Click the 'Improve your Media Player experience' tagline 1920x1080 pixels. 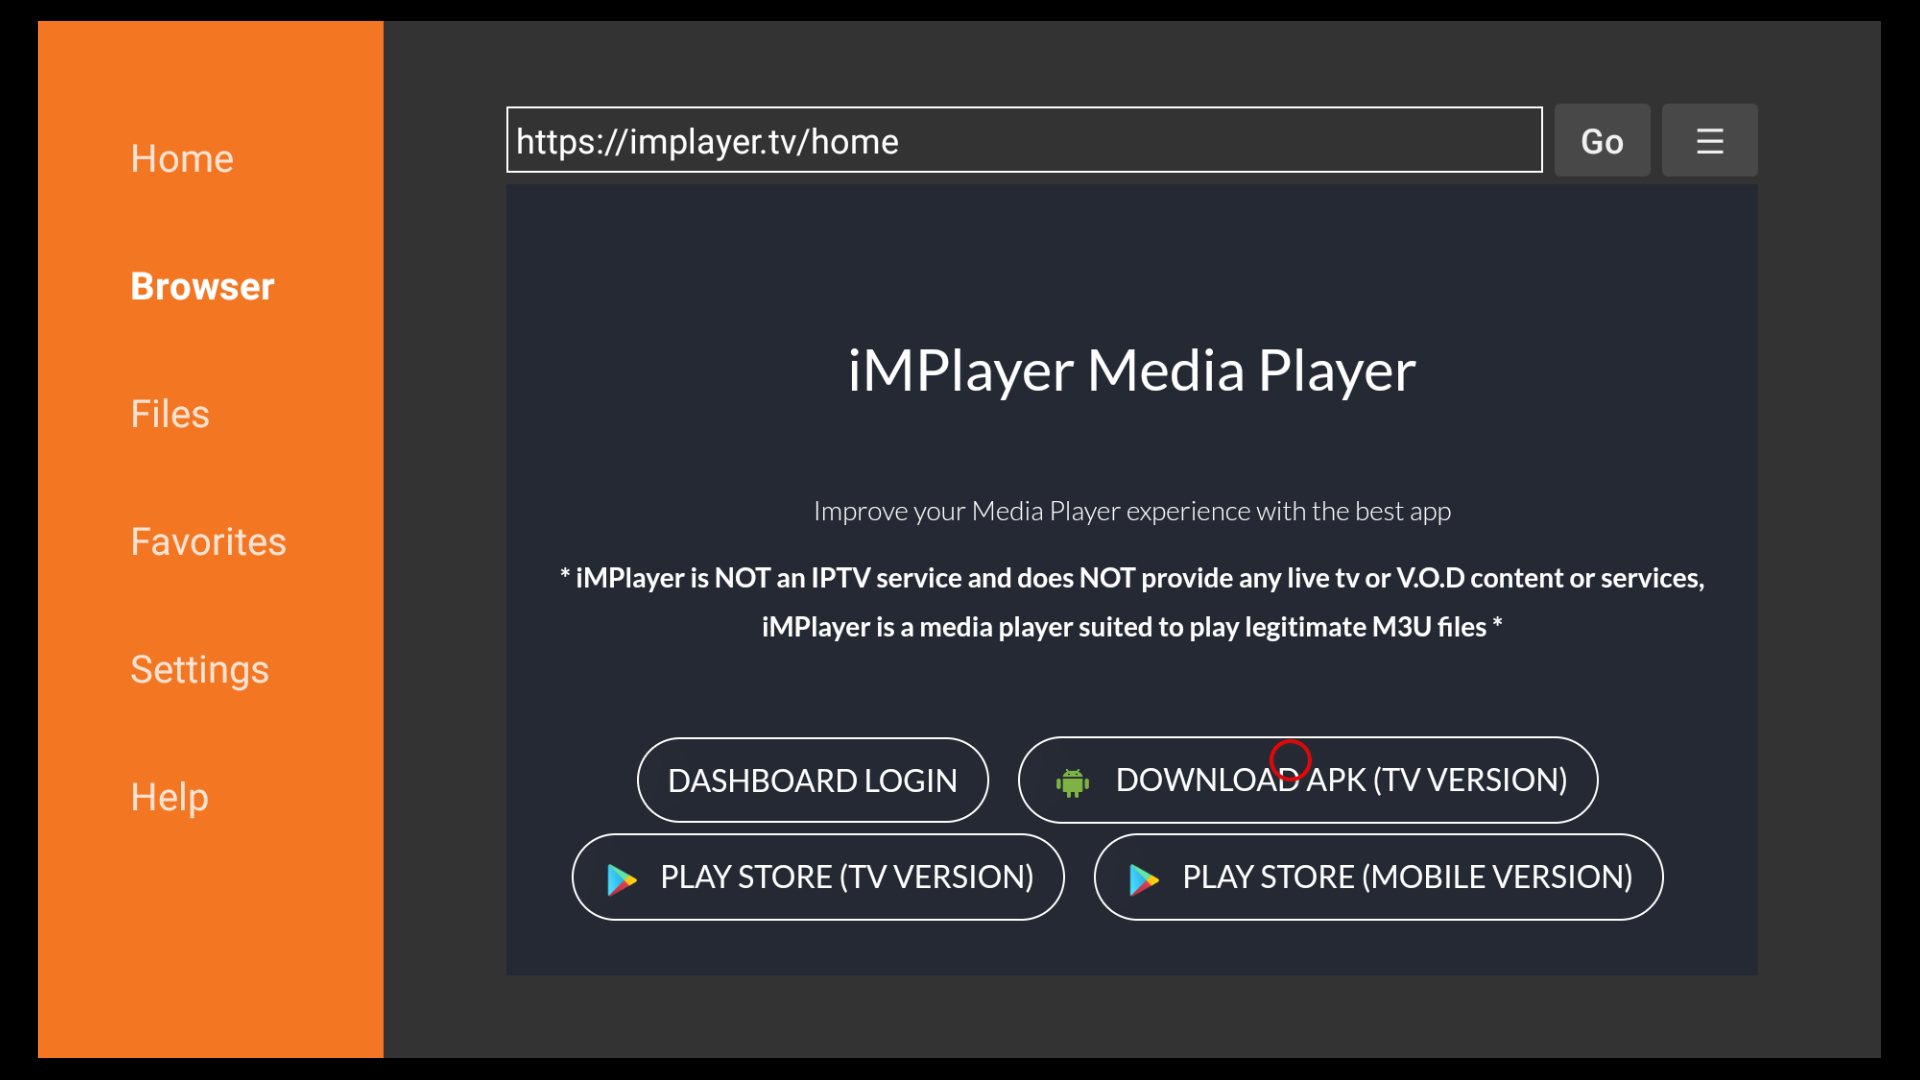pyautogui.click(x=1132, y=511)
